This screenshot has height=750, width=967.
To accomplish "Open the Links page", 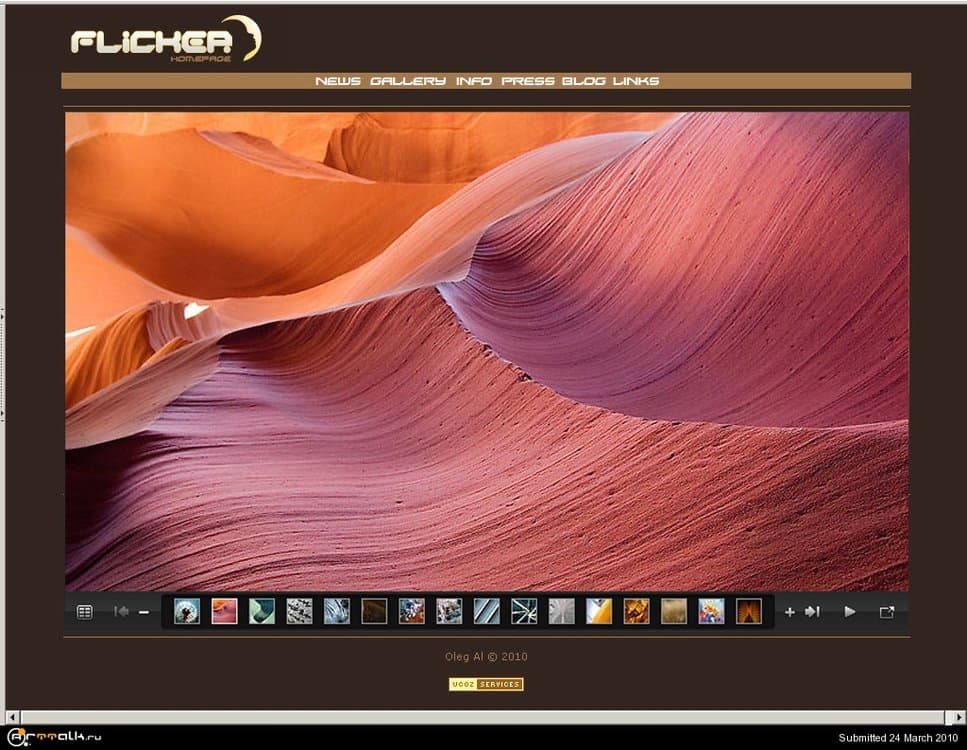I will click(x=636, y=81).
